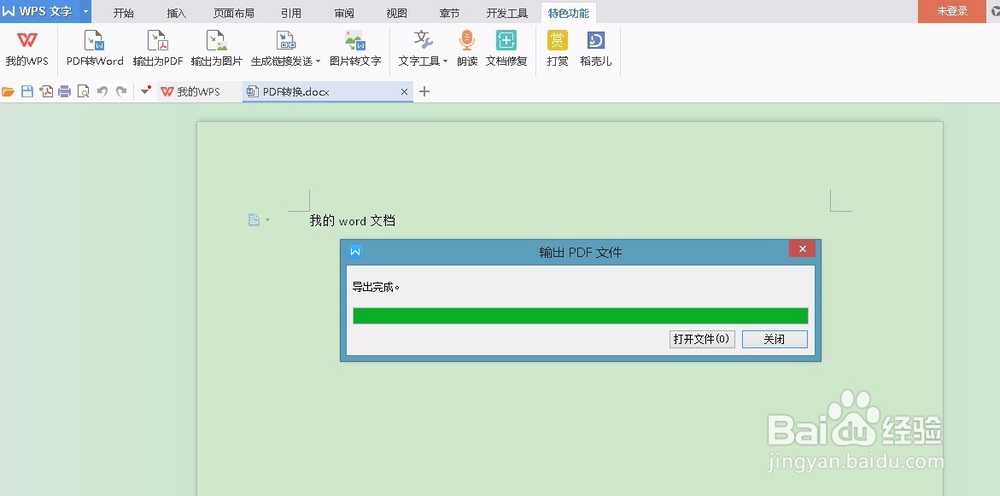Click the 我的 word 文档 text line
Screen dimensions: 1000x496
(352, 221)
